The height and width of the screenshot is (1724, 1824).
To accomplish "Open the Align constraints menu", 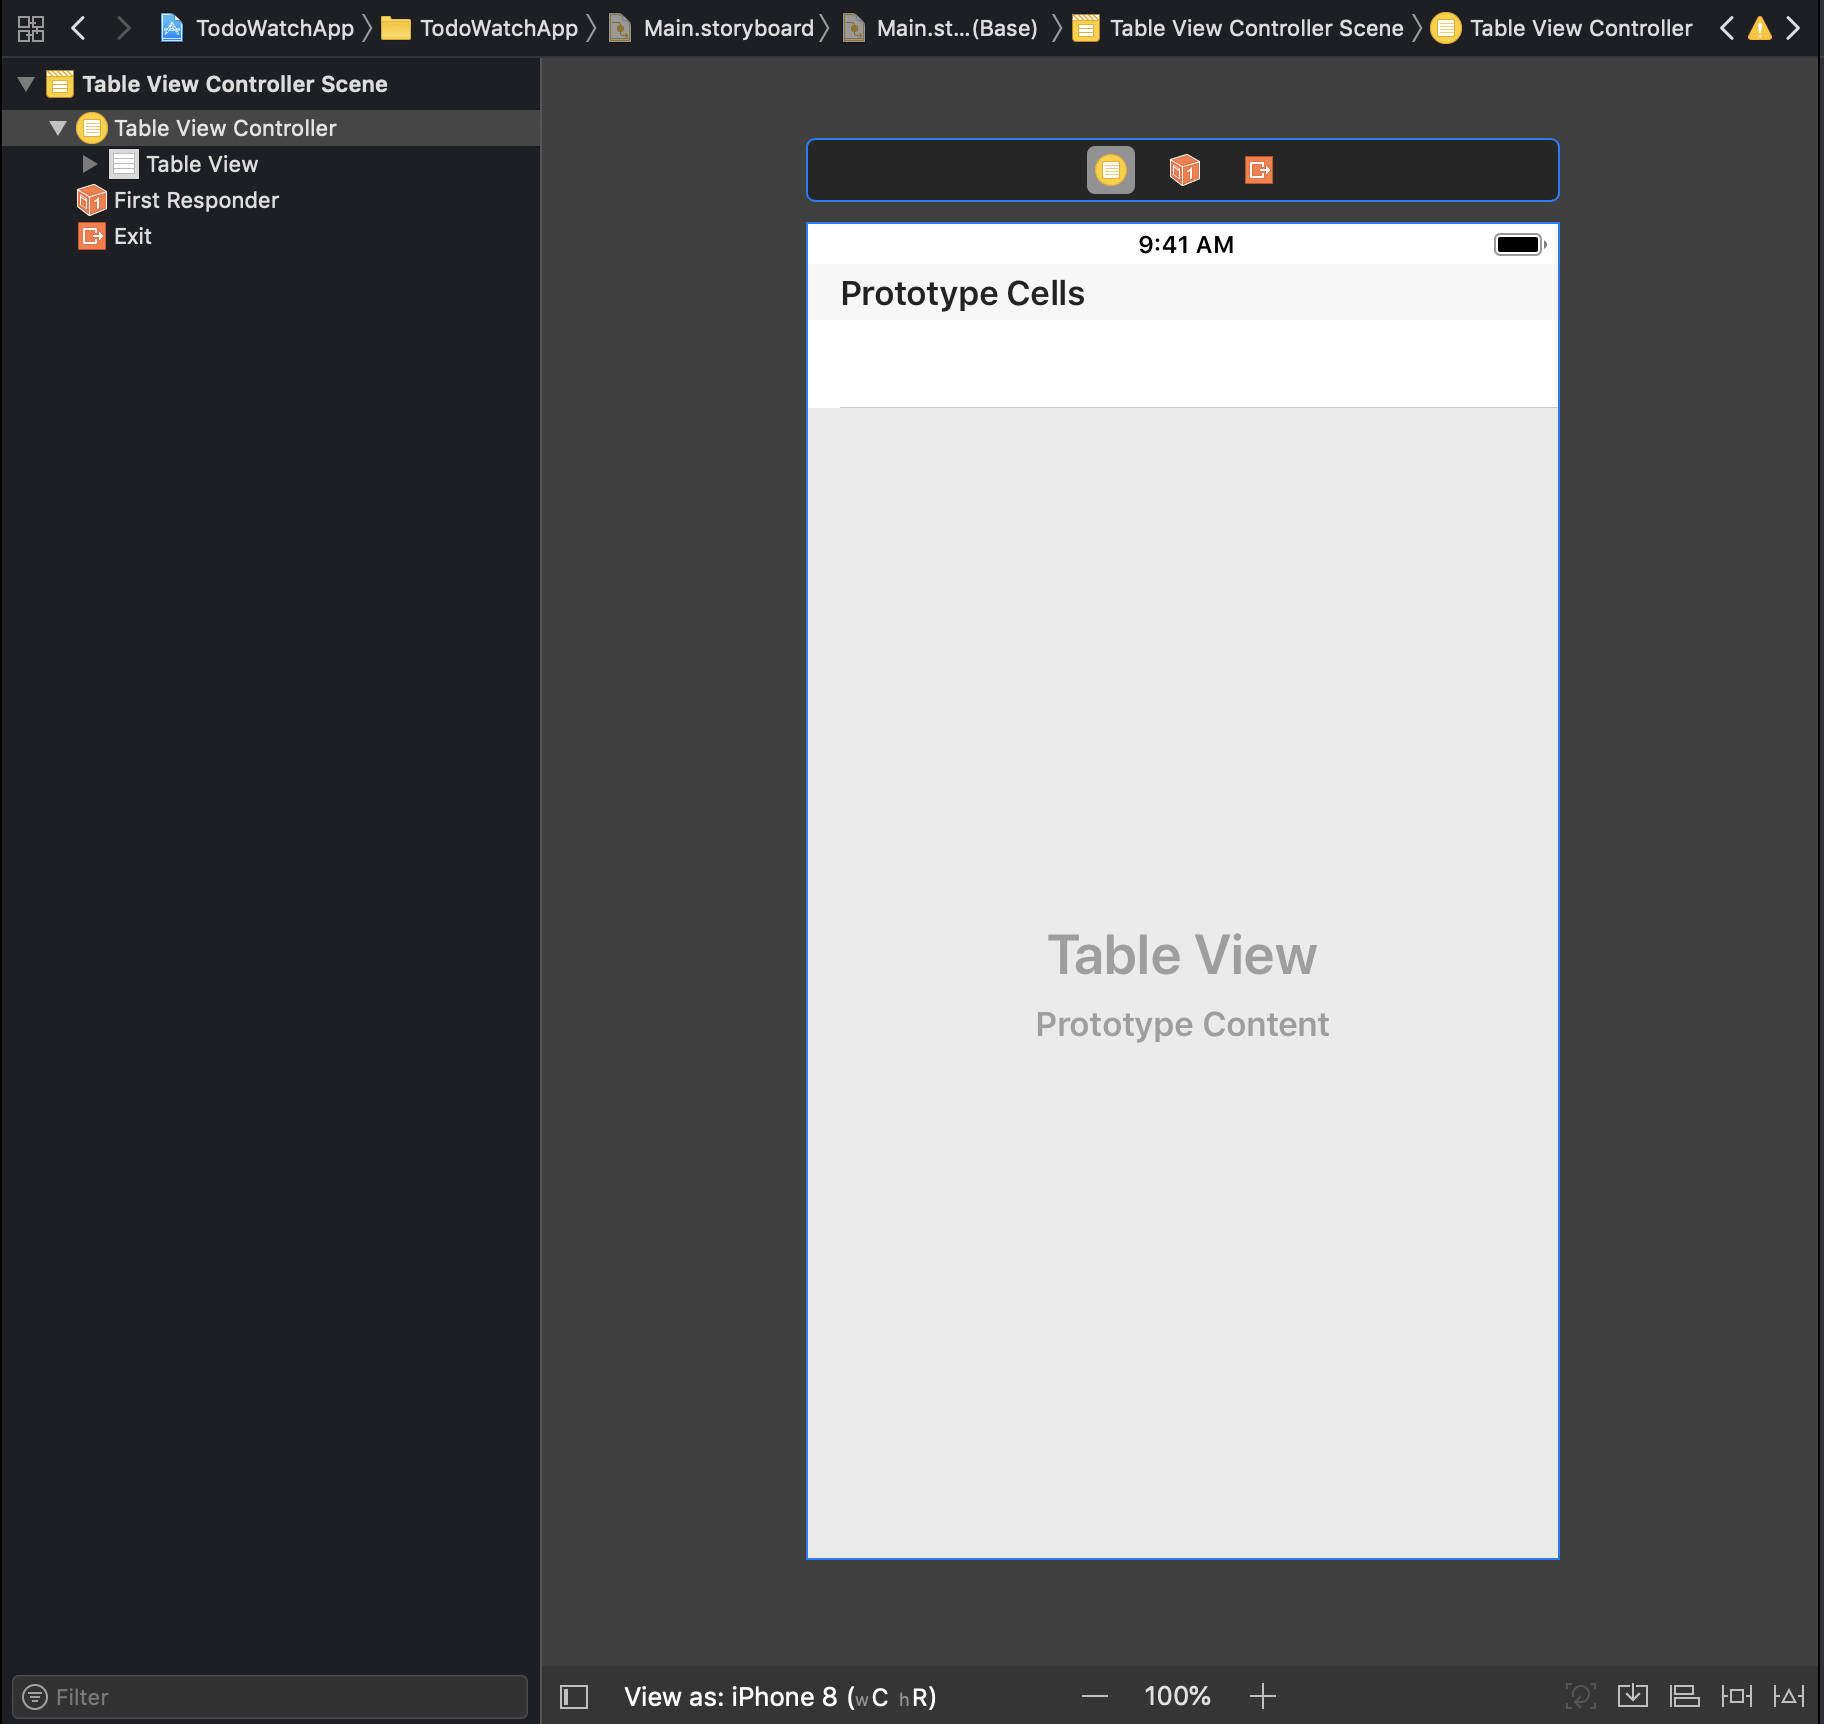I will (x=1685, y=1697).
